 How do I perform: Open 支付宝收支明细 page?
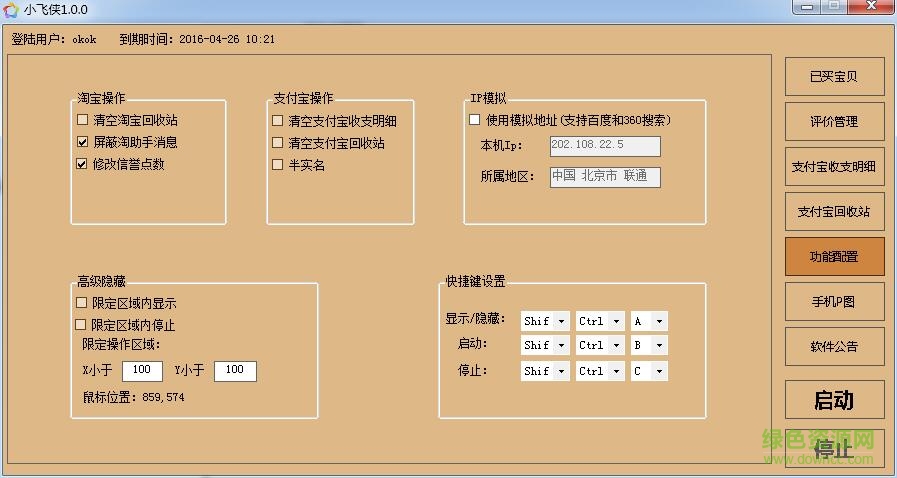point(835,166)
